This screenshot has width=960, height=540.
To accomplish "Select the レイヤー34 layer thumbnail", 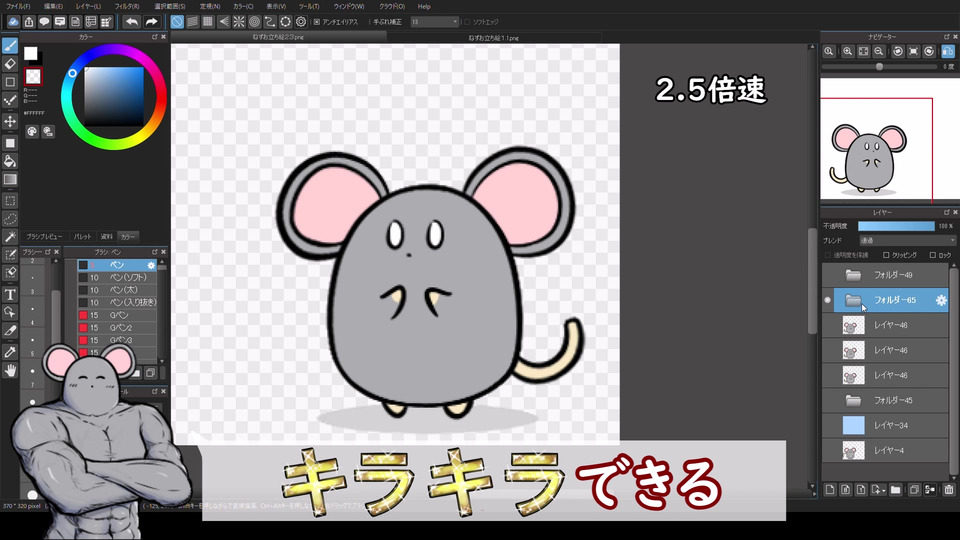I will (853, 425).
